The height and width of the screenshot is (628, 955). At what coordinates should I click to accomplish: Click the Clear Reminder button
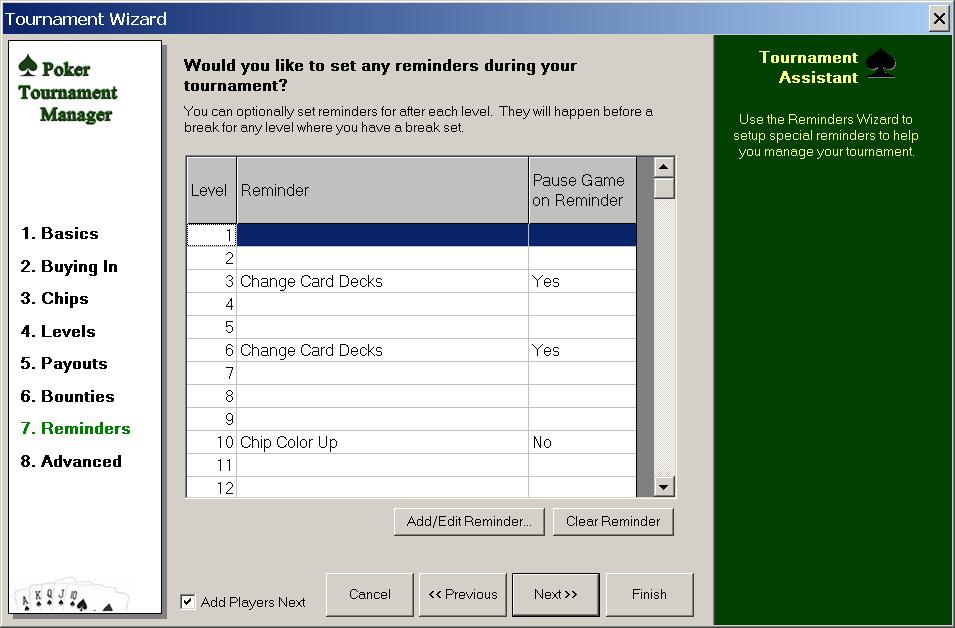(612, 521)
